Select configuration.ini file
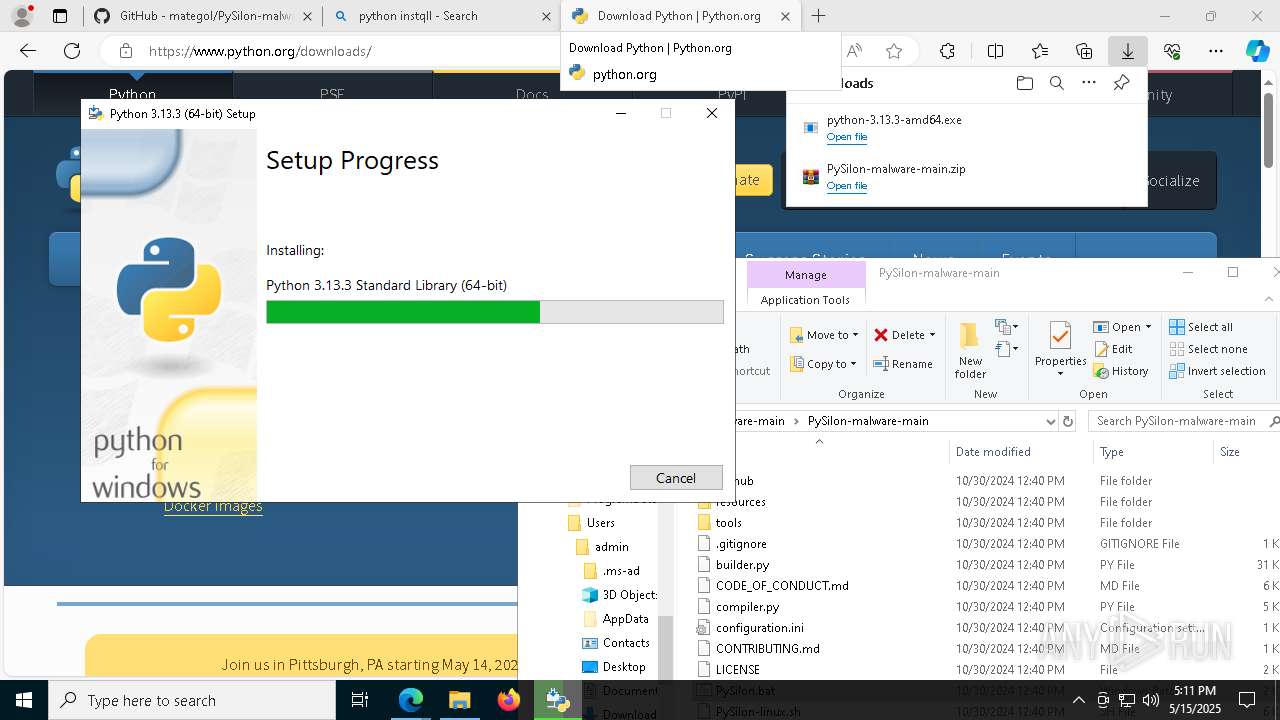The width and height of the screenshot is (1280, 720). click(x=759, y=628)
